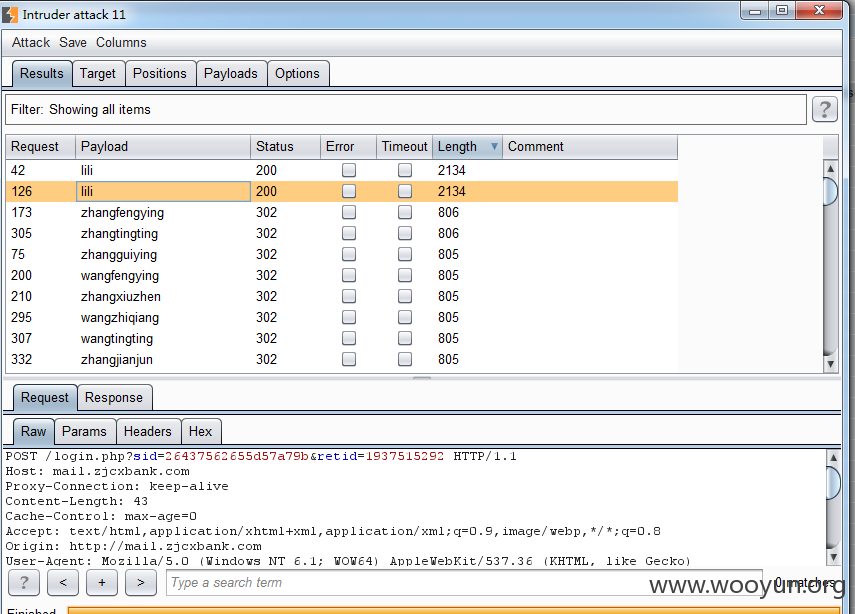Sort by Error column header
This screenshot has width=855, height=614.
pos(348,147)
